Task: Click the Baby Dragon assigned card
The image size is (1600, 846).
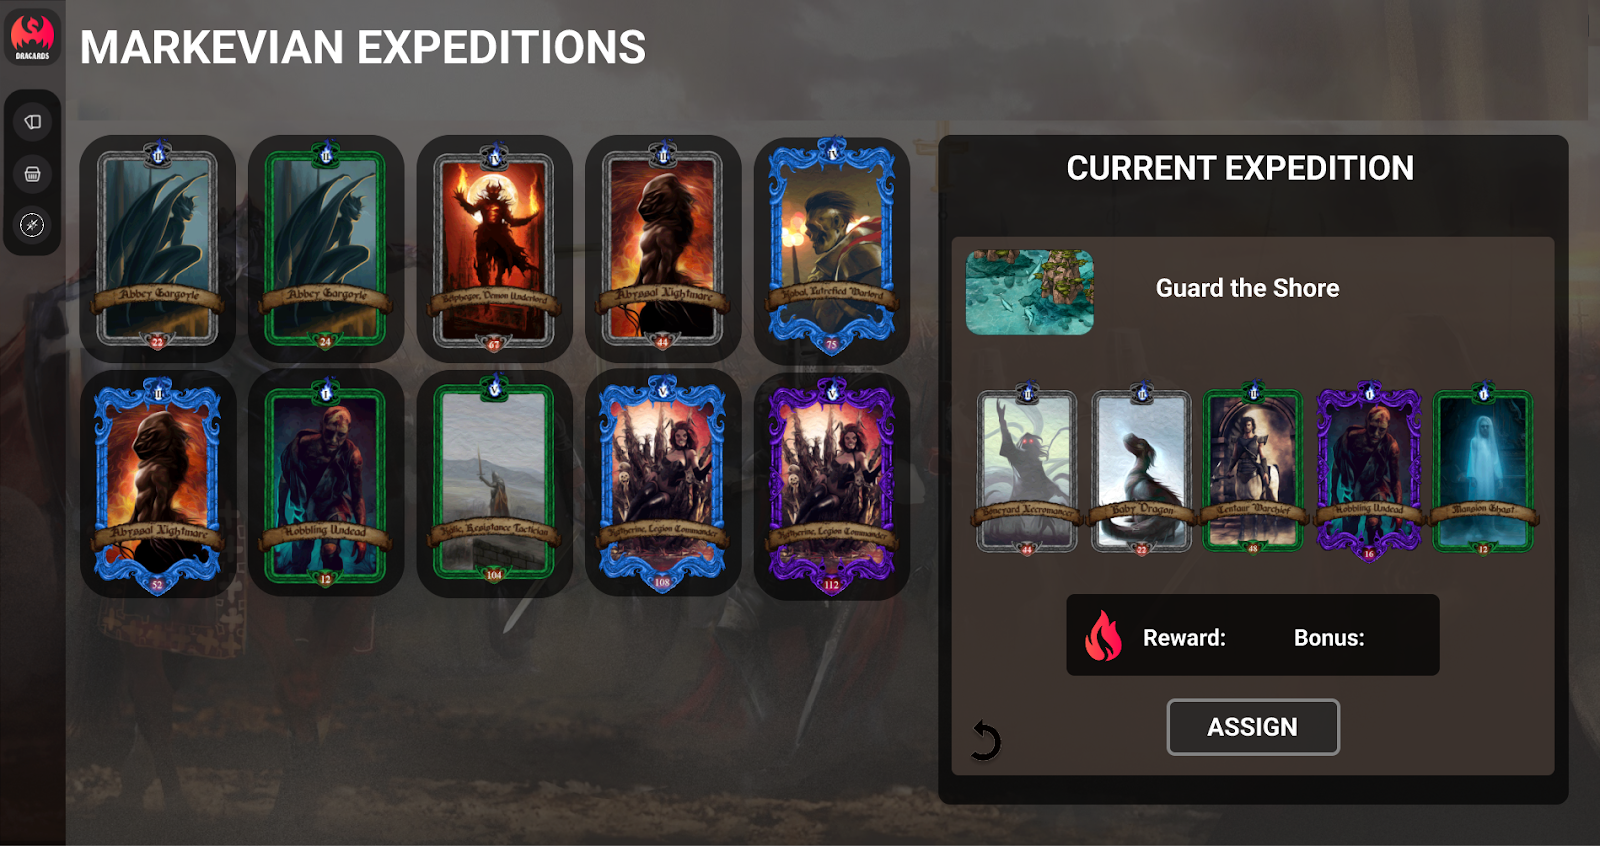Action: pos(1142,470)
